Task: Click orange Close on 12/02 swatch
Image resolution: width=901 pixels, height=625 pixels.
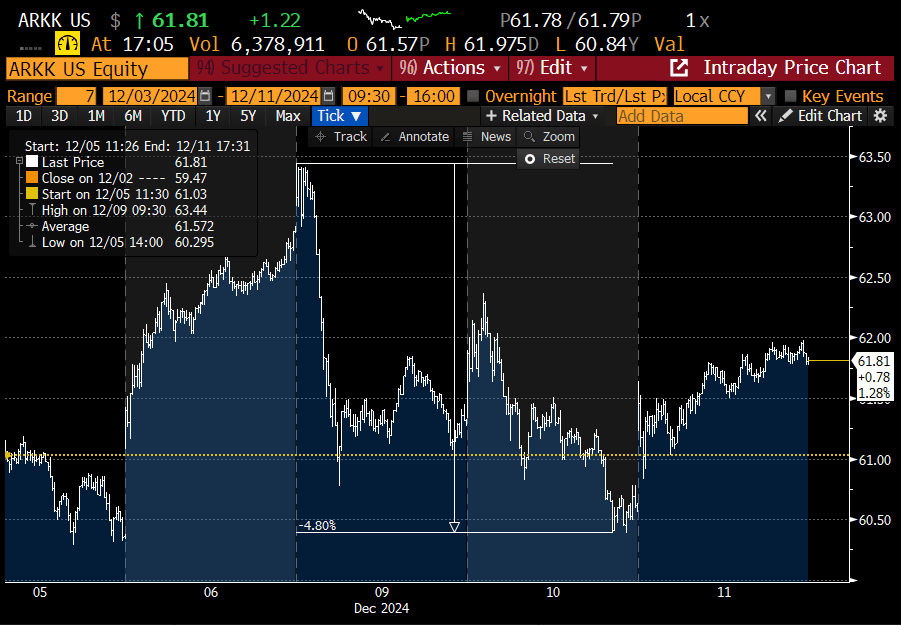Action: click(32, 178)
